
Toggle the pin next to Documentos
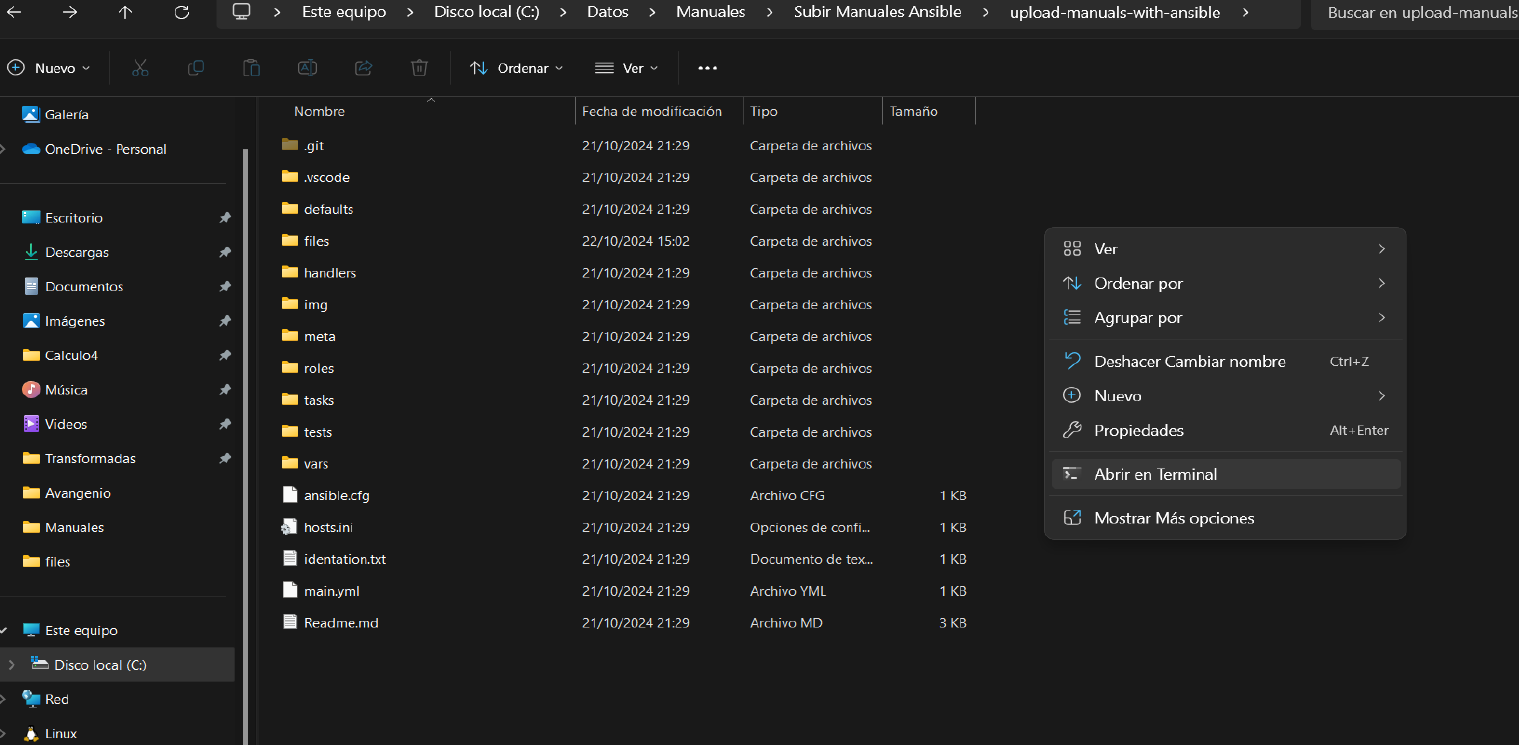pyautogui.click(x=225, y=287)
